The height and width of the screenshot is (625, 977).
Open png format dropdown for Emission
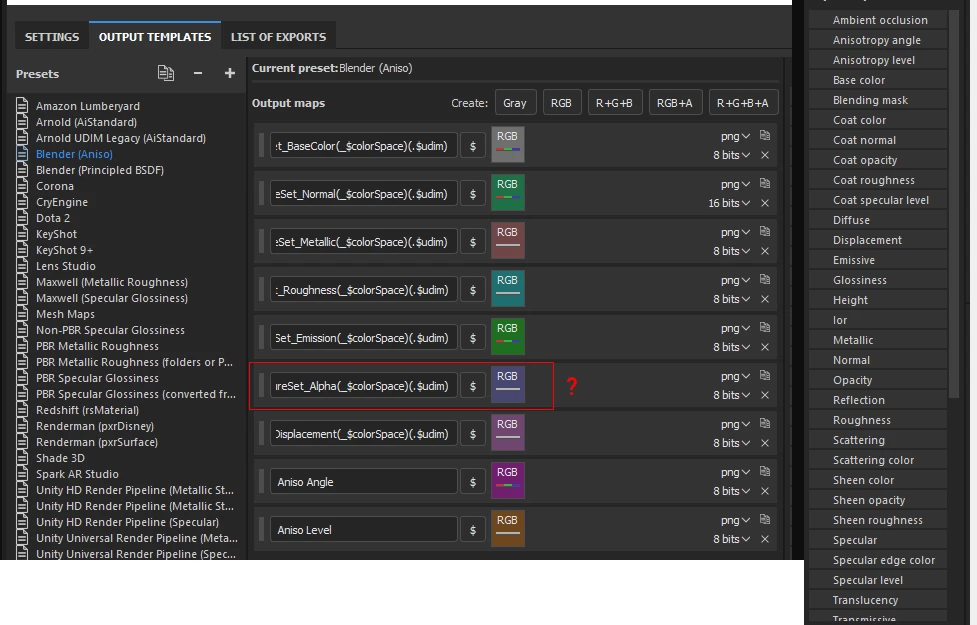pyautogui.click(x=735, y=328)
